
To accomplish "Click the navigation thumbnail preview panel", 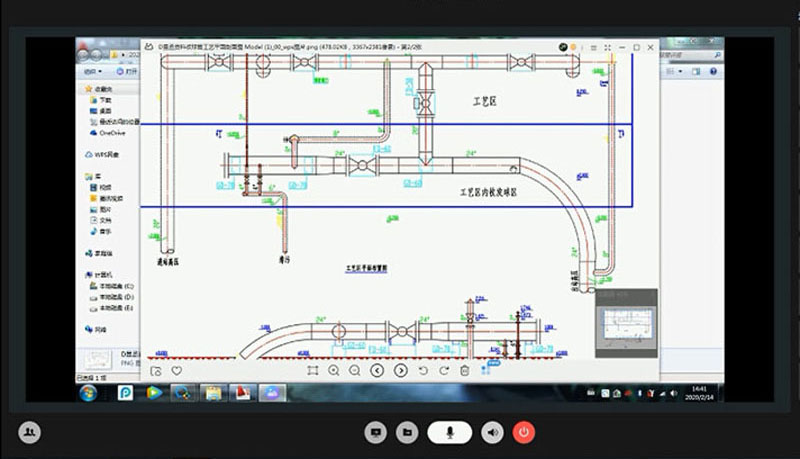I will 626,325.
